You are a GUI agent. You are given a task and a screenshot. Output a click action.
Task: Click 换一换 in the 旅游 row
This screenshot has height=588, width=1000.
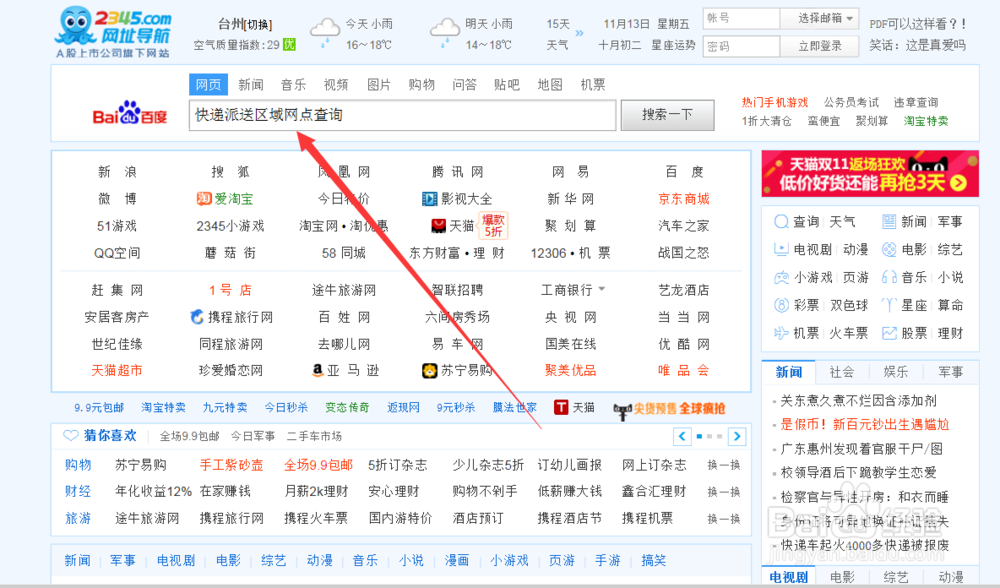[x=724, y=518]
